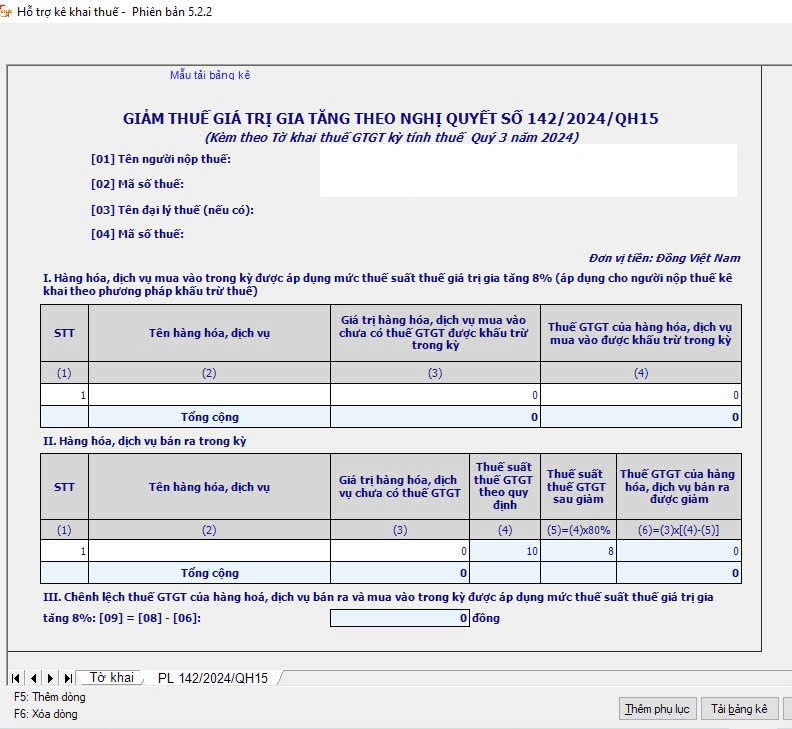The height and width of the screenshot is (729, 792).
Task: Click the regulated VAT rate cell showing 10
Action: [505, 551]
